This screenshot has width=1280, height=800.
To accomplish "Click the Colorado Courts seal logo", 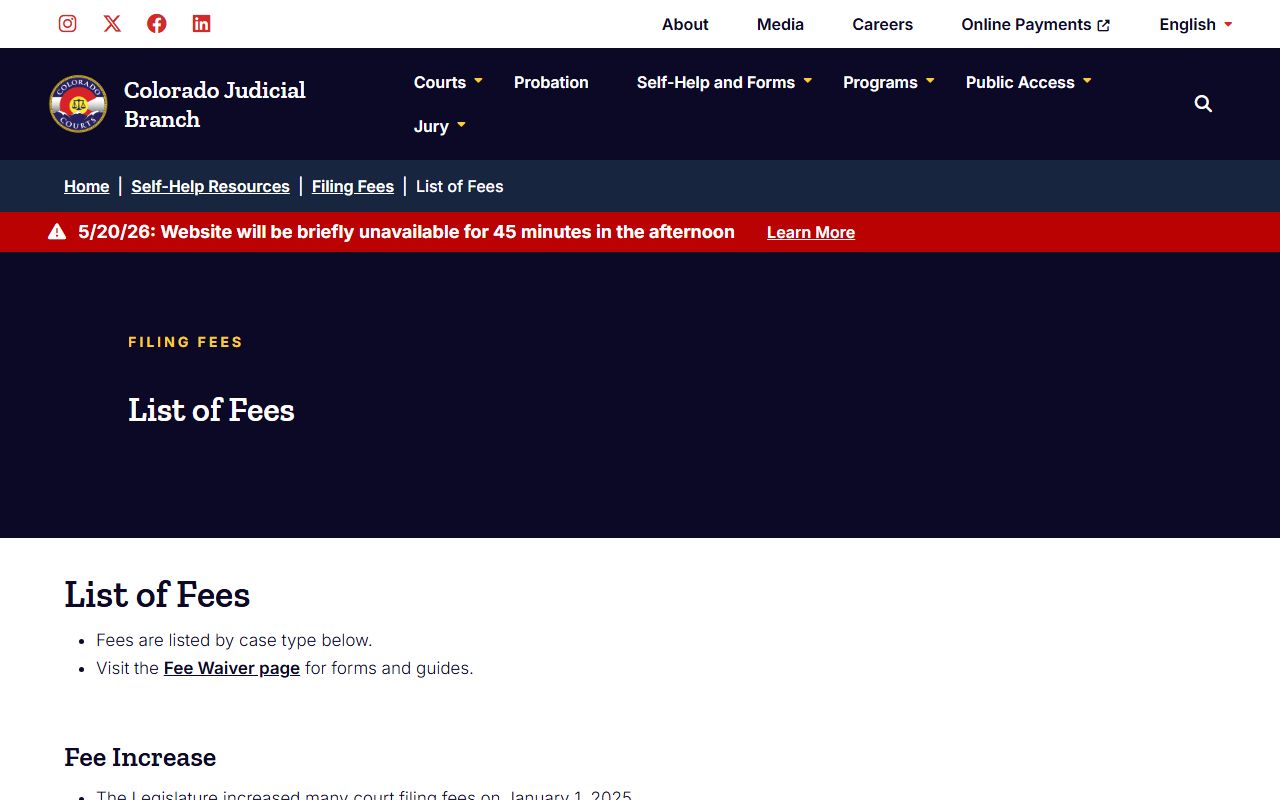I will click(x=78, y=104).
